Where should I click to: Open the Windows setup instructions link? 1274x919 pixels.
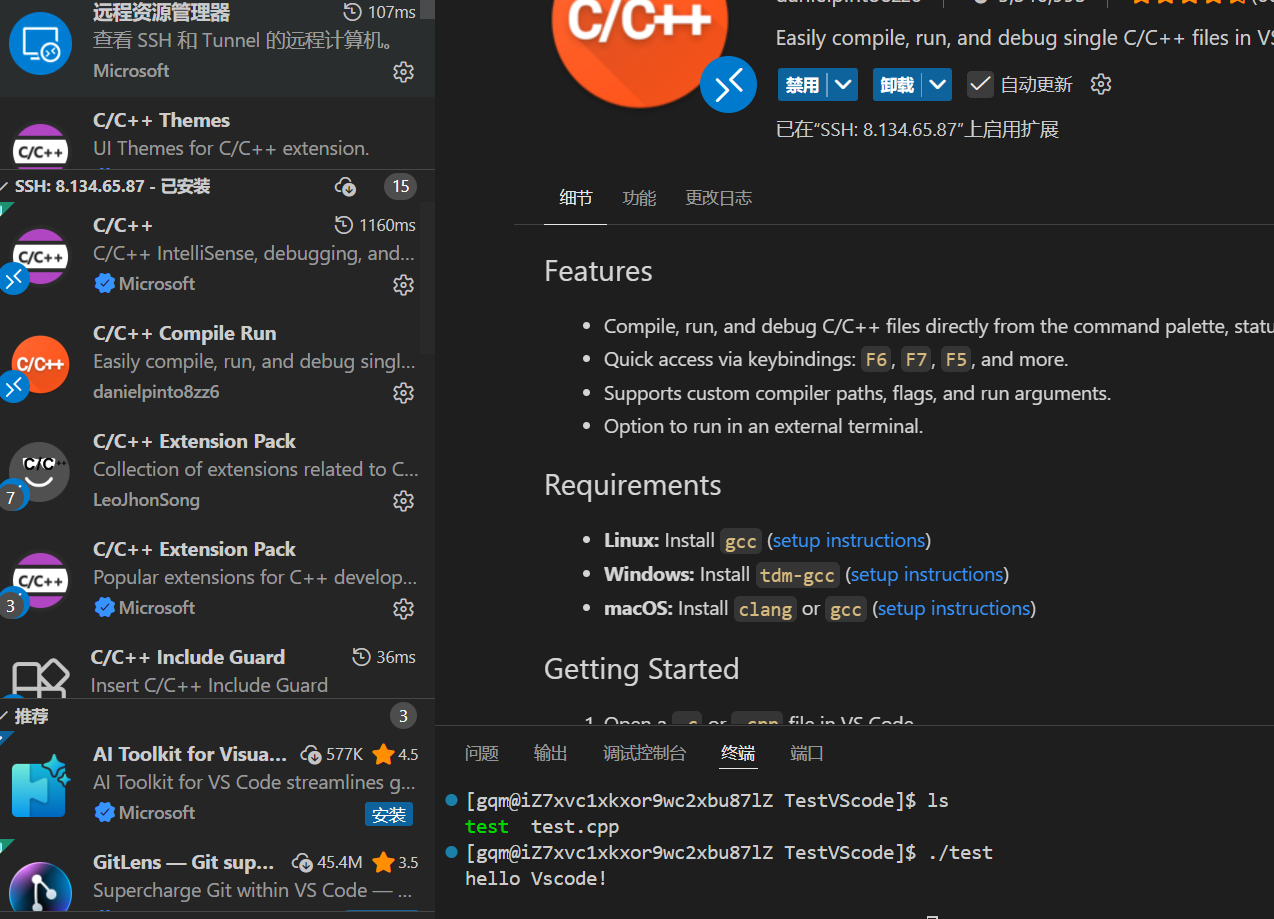(926, 574)
